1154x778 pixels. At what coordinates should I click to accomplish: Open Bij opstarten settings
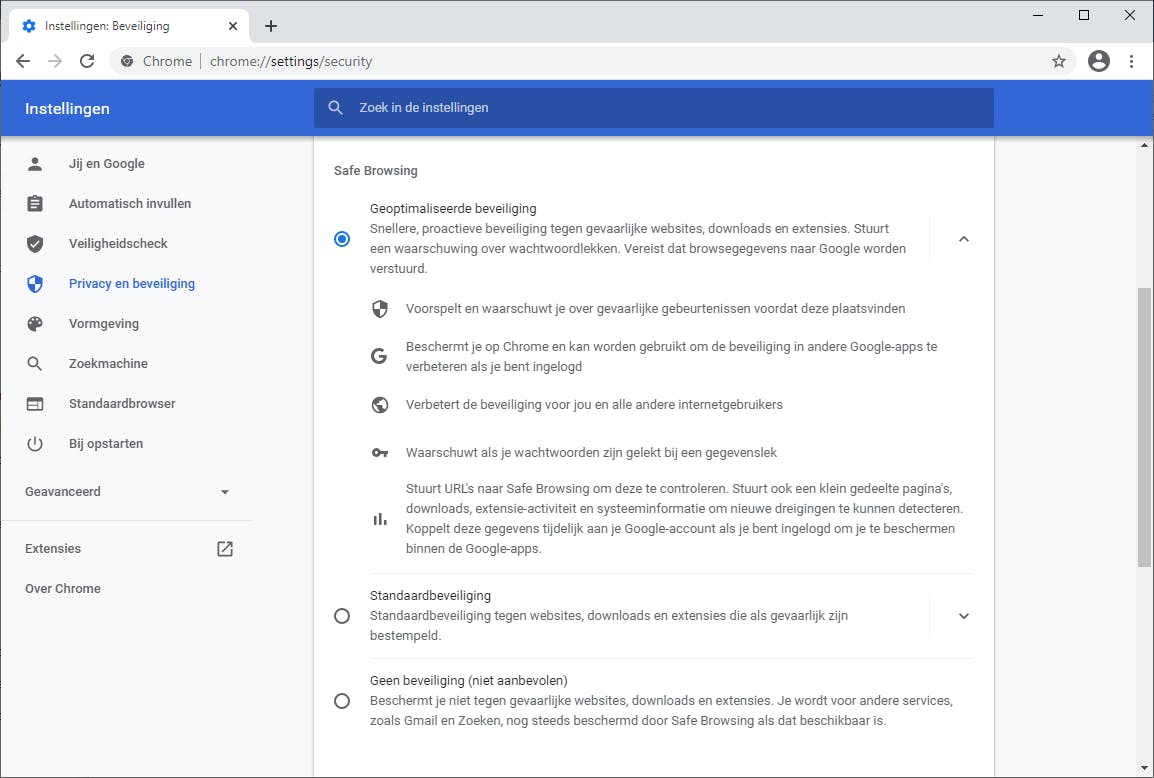tap(105, 444)
